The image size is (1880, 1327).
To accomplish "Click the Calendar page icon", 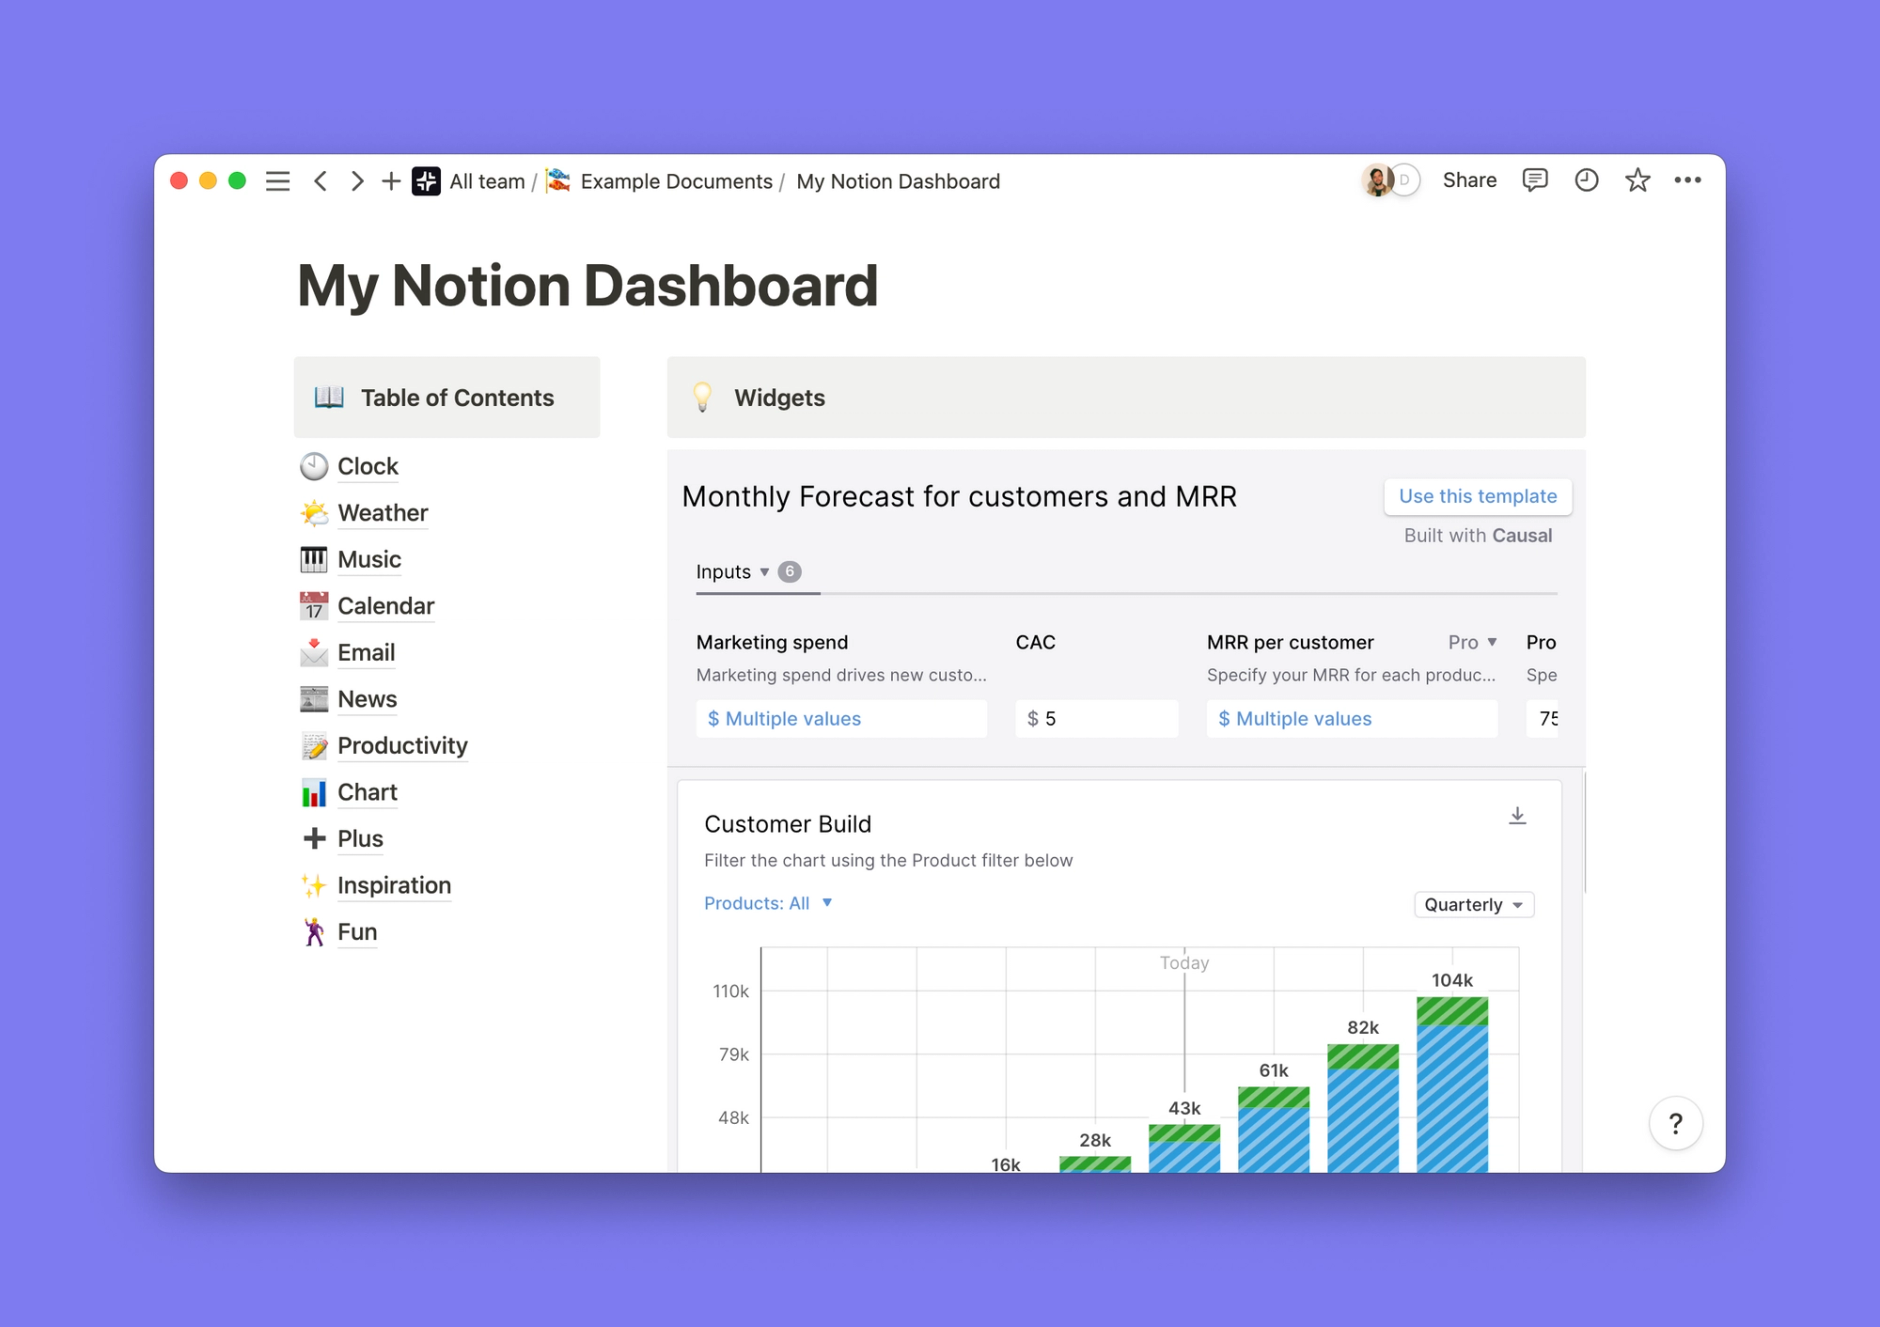I will pyautogui.click(x=314, y=606).
